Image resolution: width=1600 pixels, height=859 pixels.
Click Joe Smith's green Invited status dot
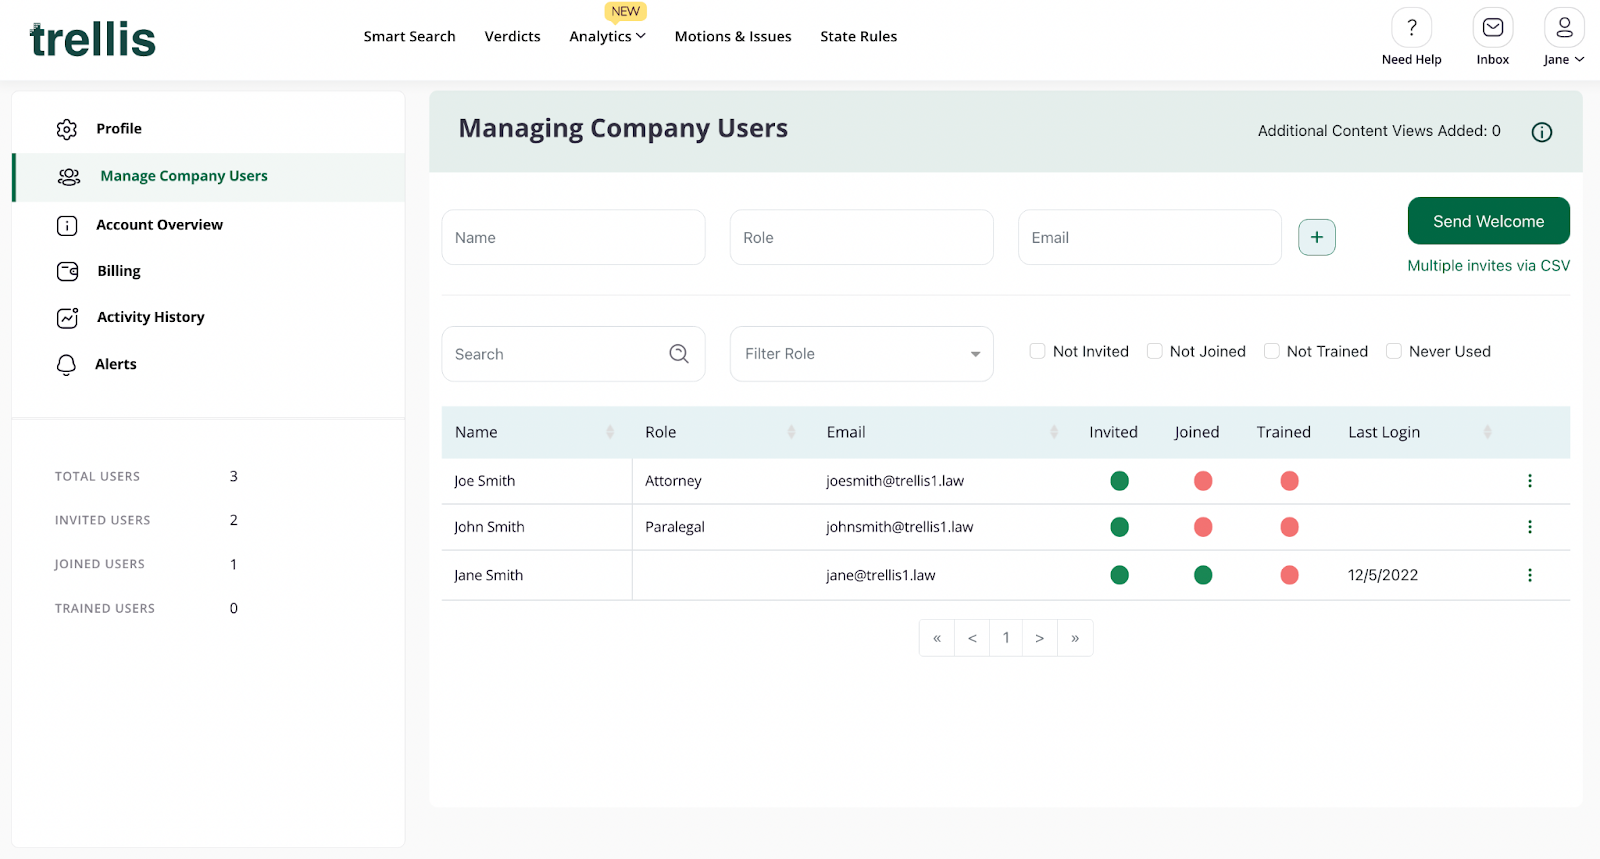point(1119,481)
